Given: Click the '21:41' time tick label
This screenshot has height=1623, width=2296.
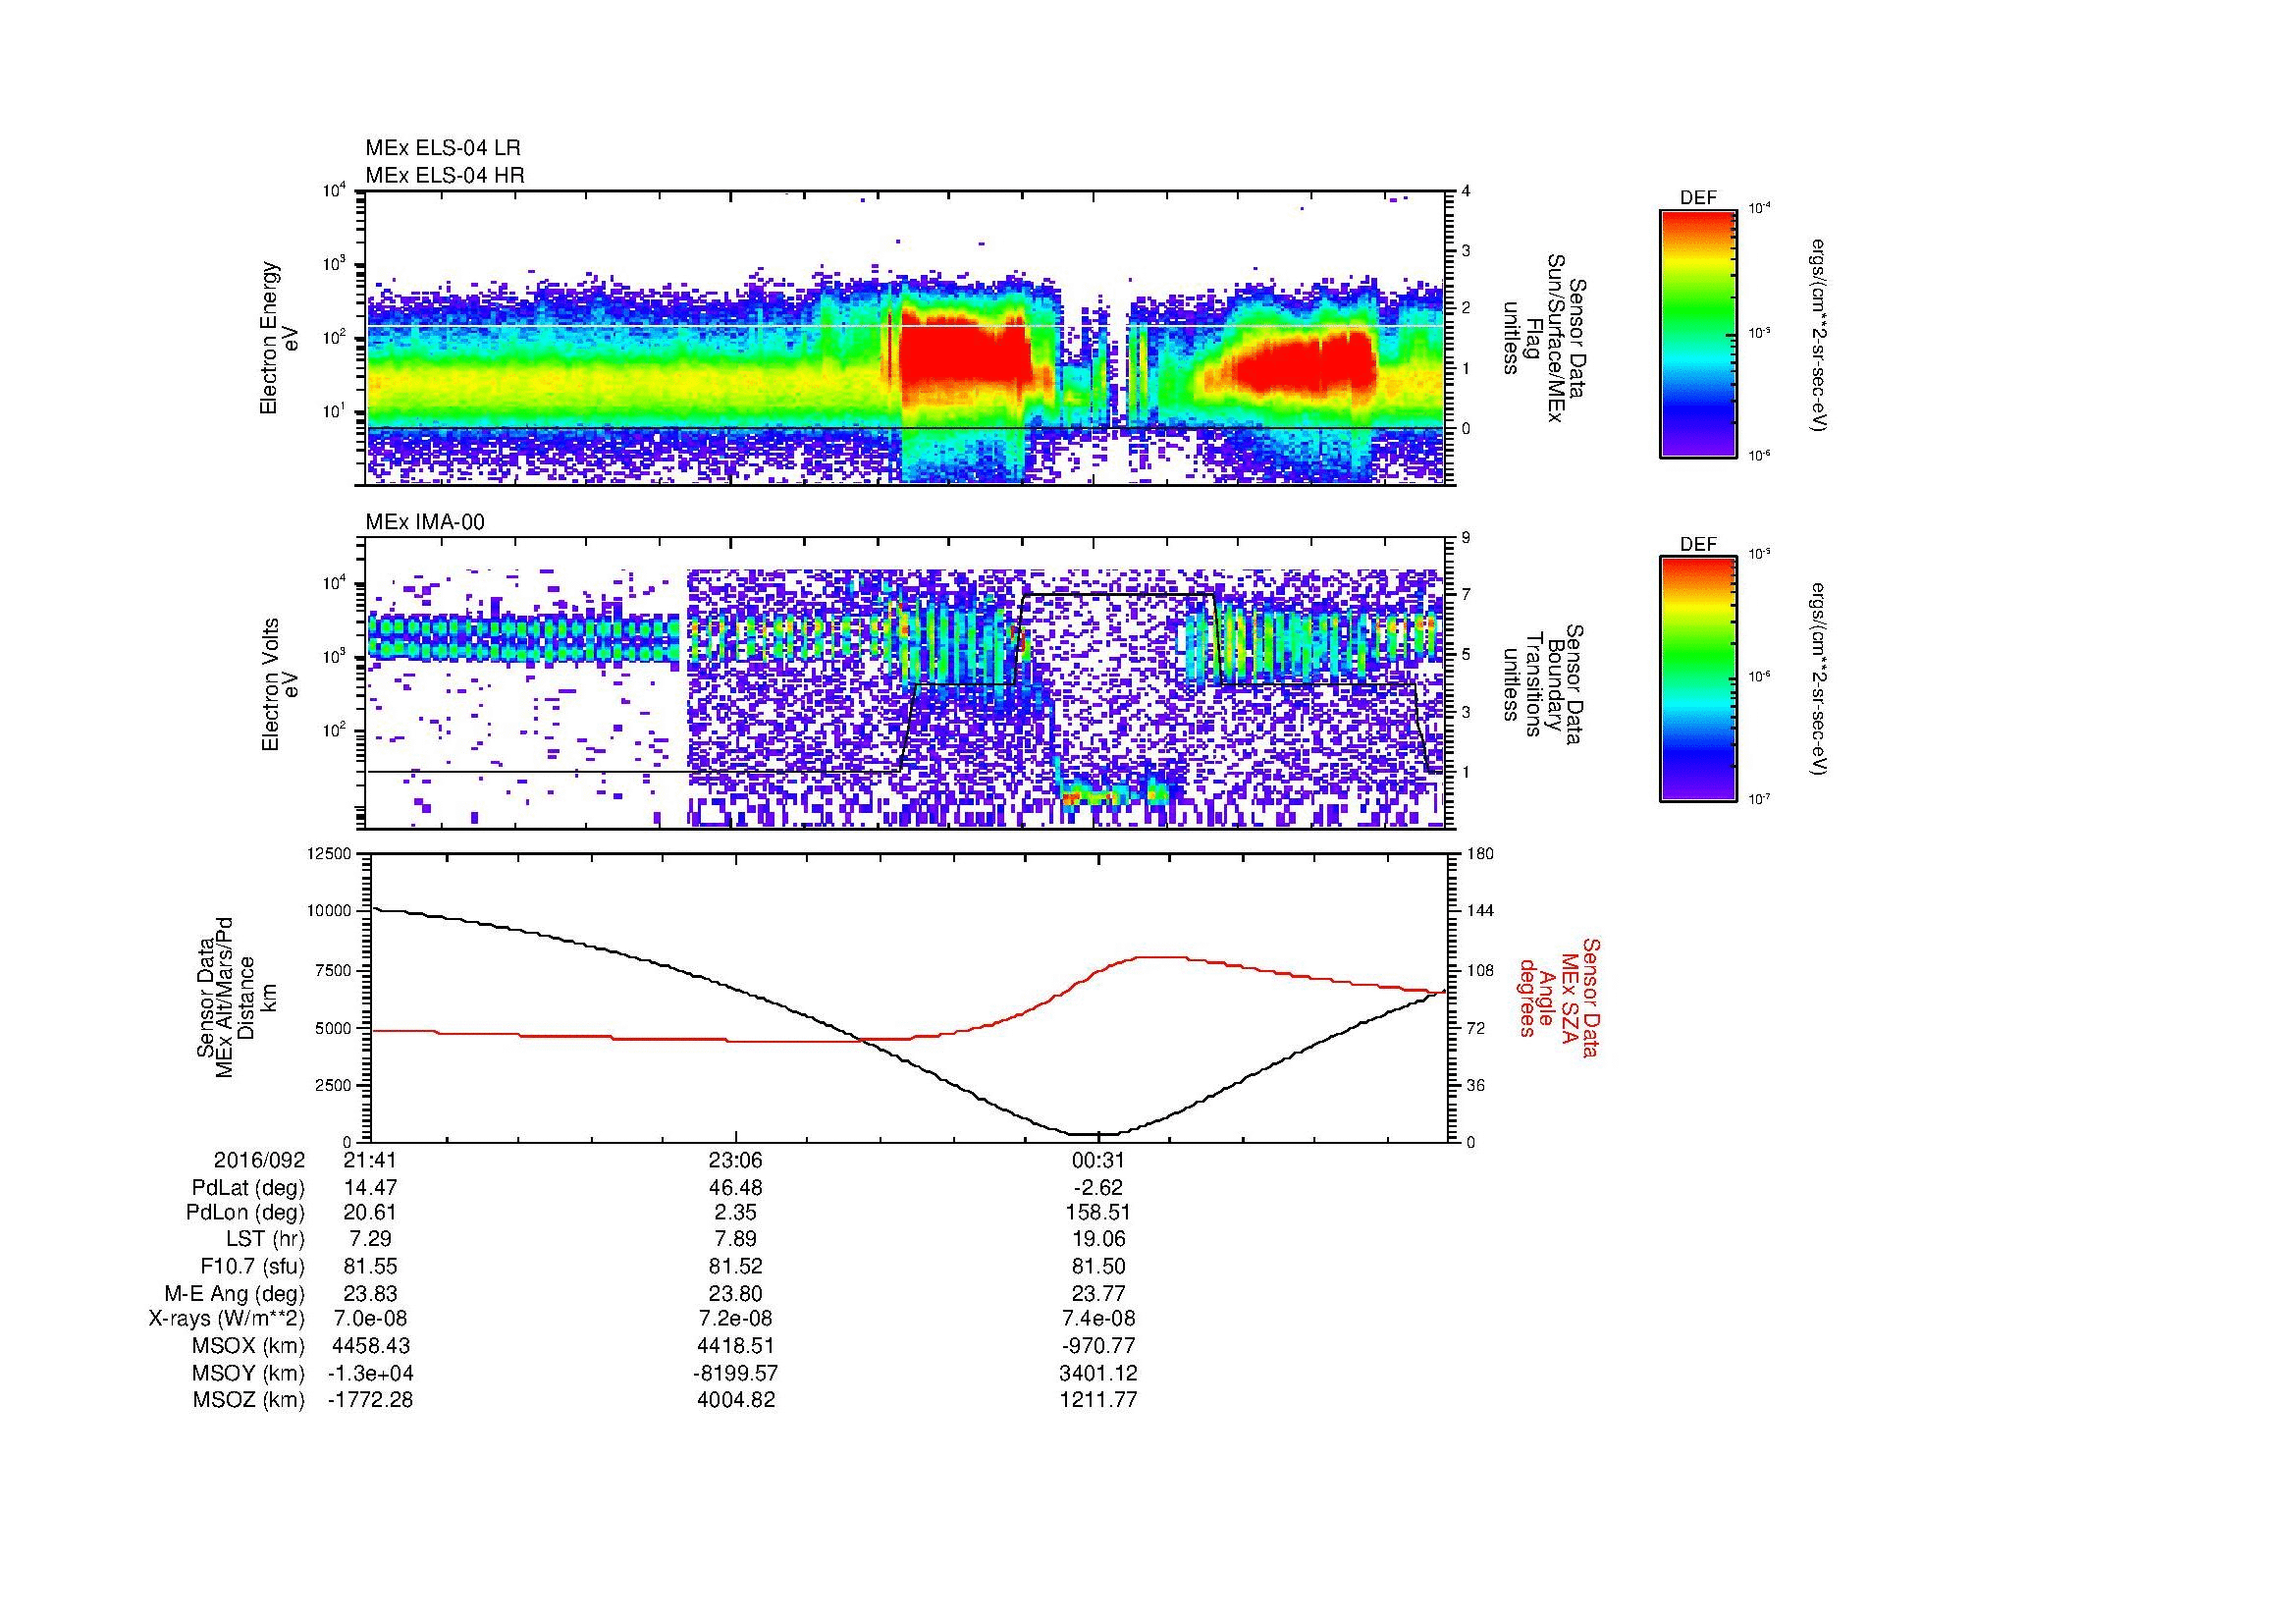Looking at the screenshot, I should [x=370, y=1161].
